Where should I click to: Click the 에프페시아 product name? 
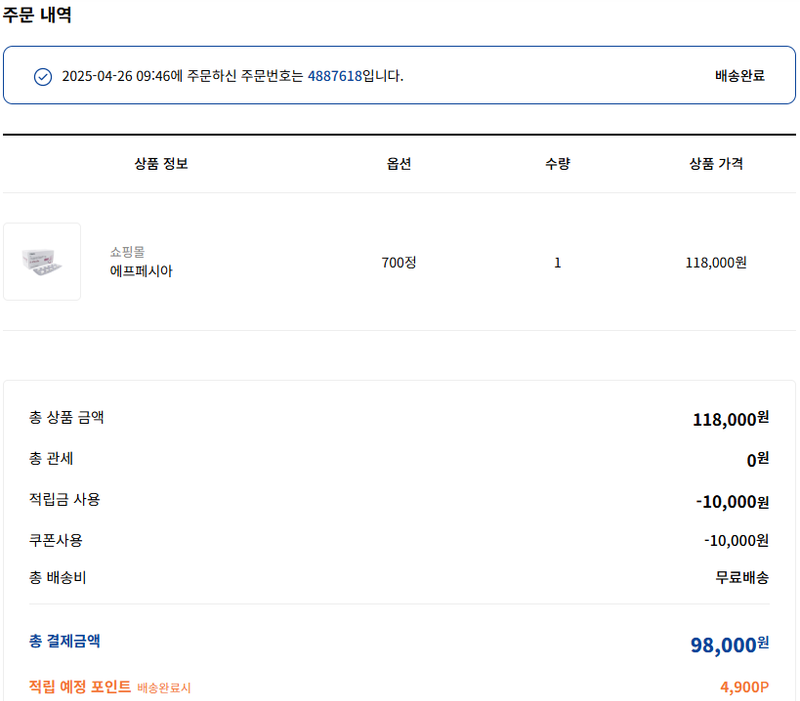(141, 271)
